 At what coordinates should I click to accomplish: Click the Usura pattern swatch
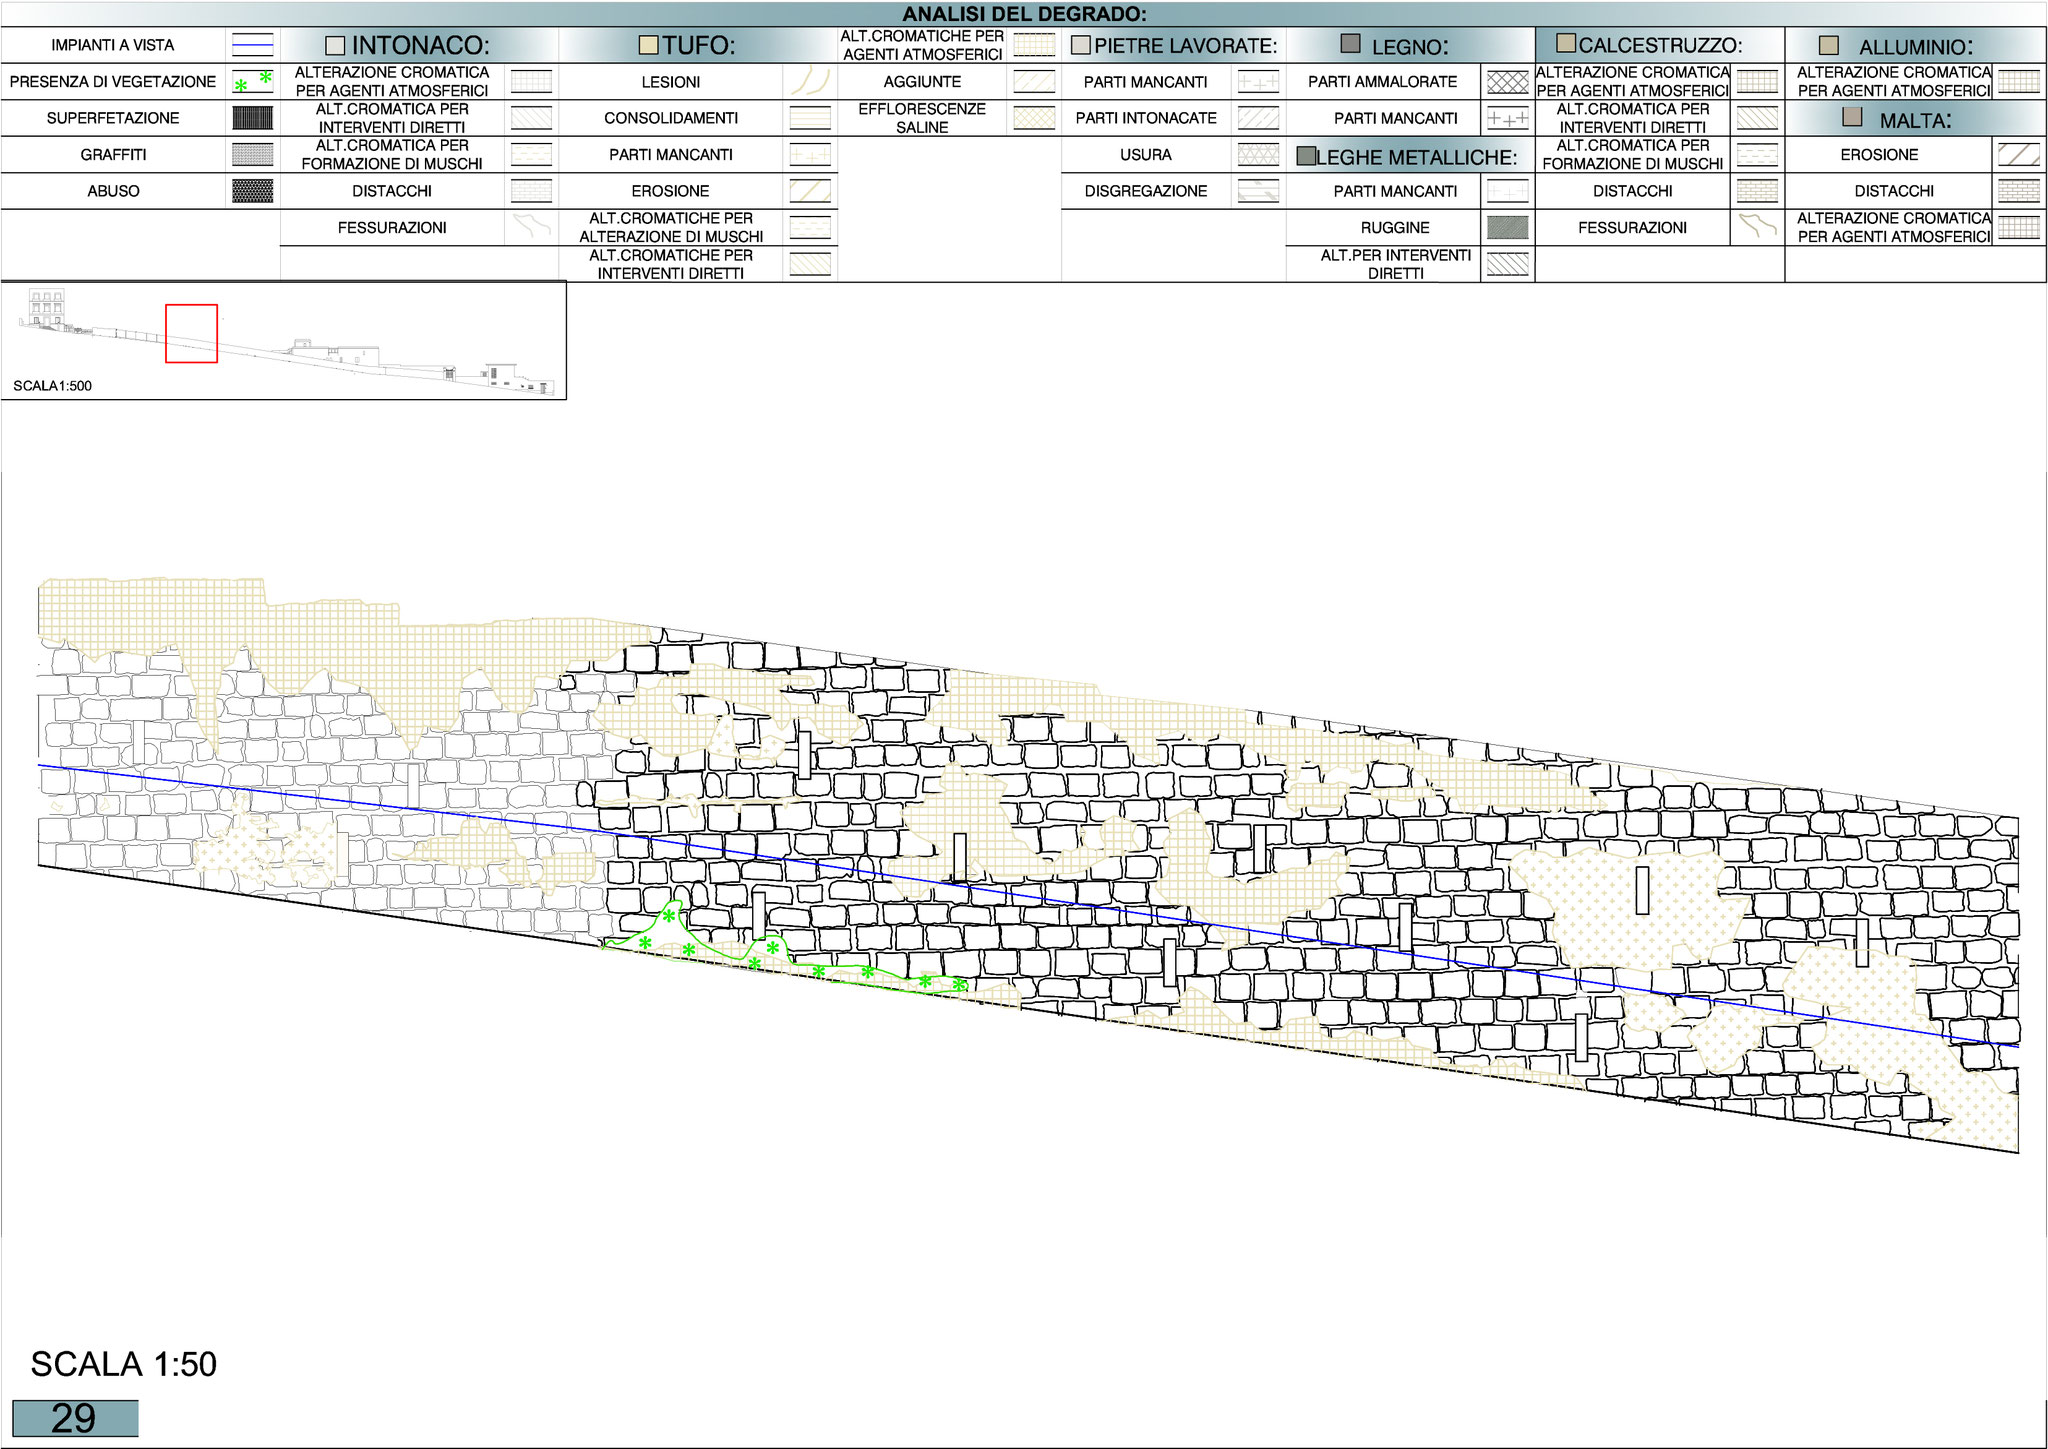point(1258,154)
